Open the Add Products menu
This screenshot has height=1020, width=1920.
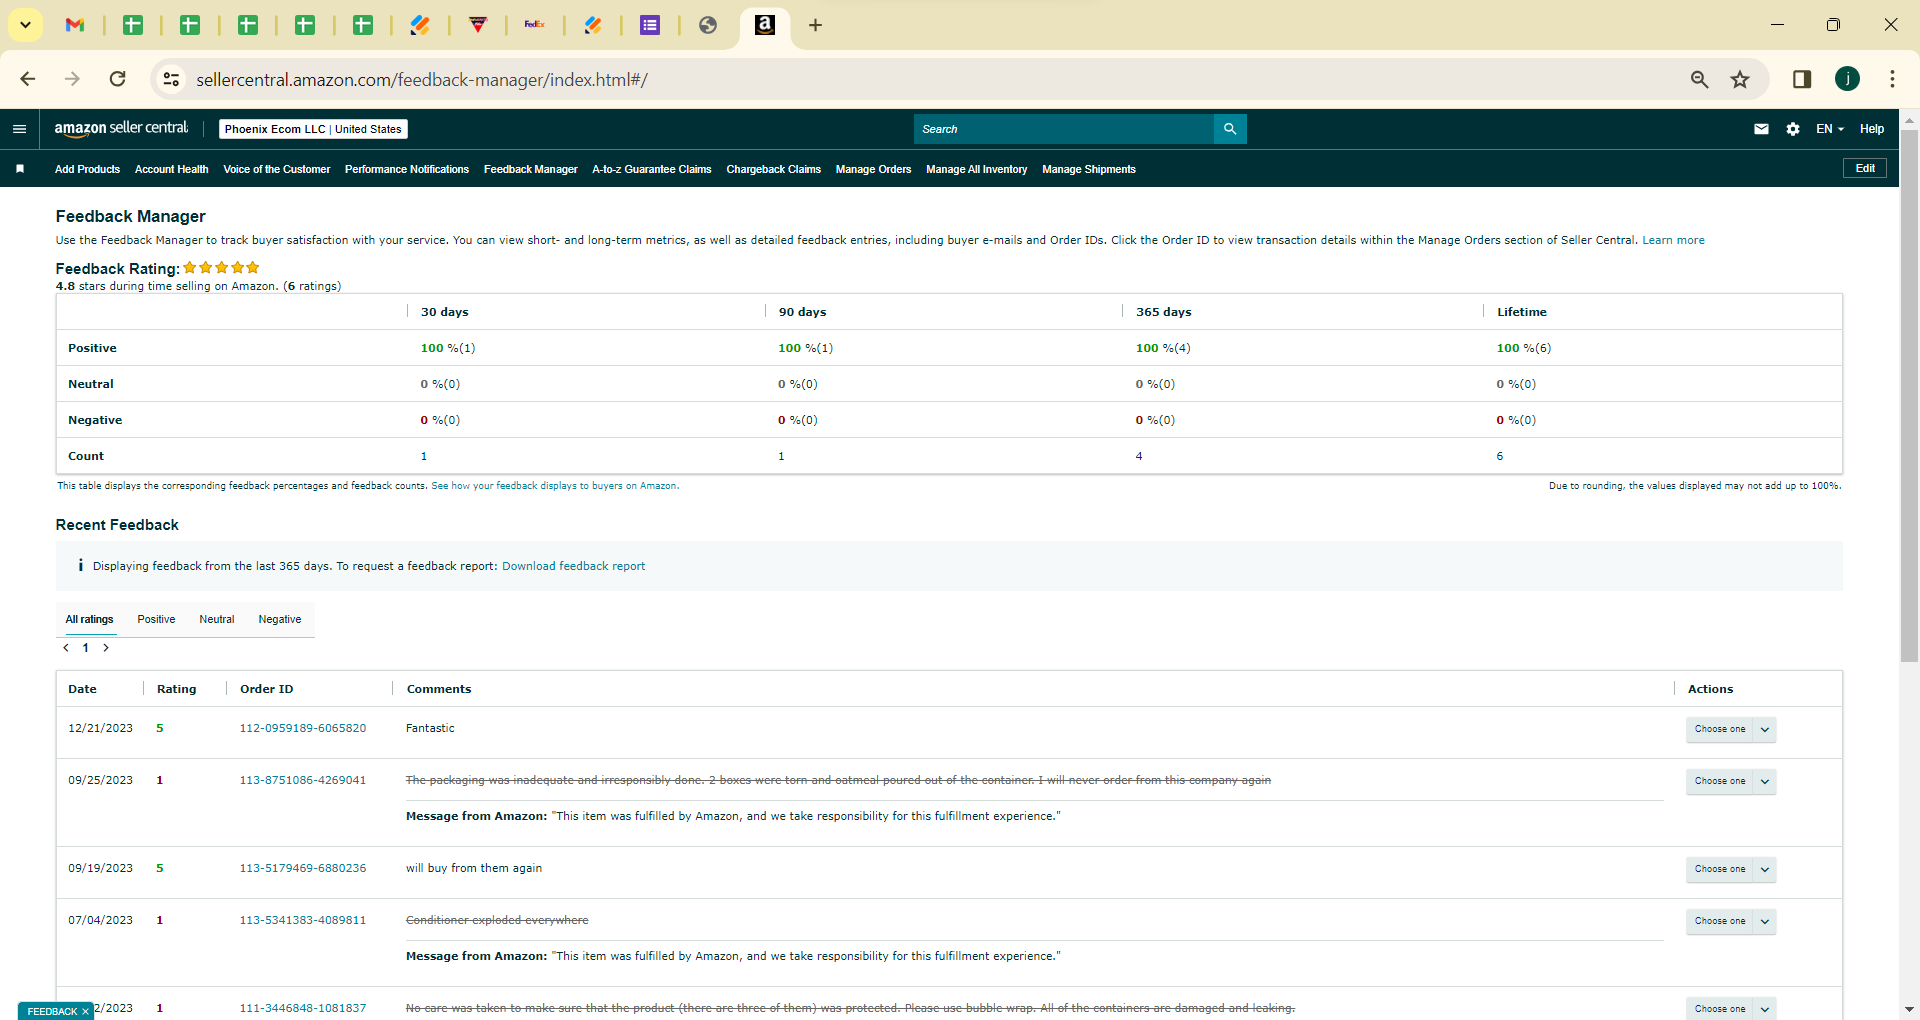87,169
